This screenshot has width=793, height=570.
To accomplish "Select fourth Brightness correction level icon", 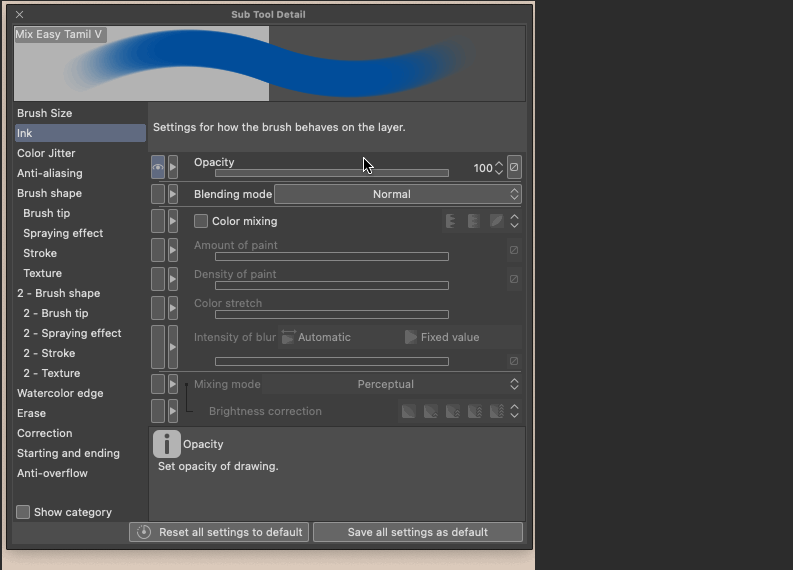I will tap(475, 411).
